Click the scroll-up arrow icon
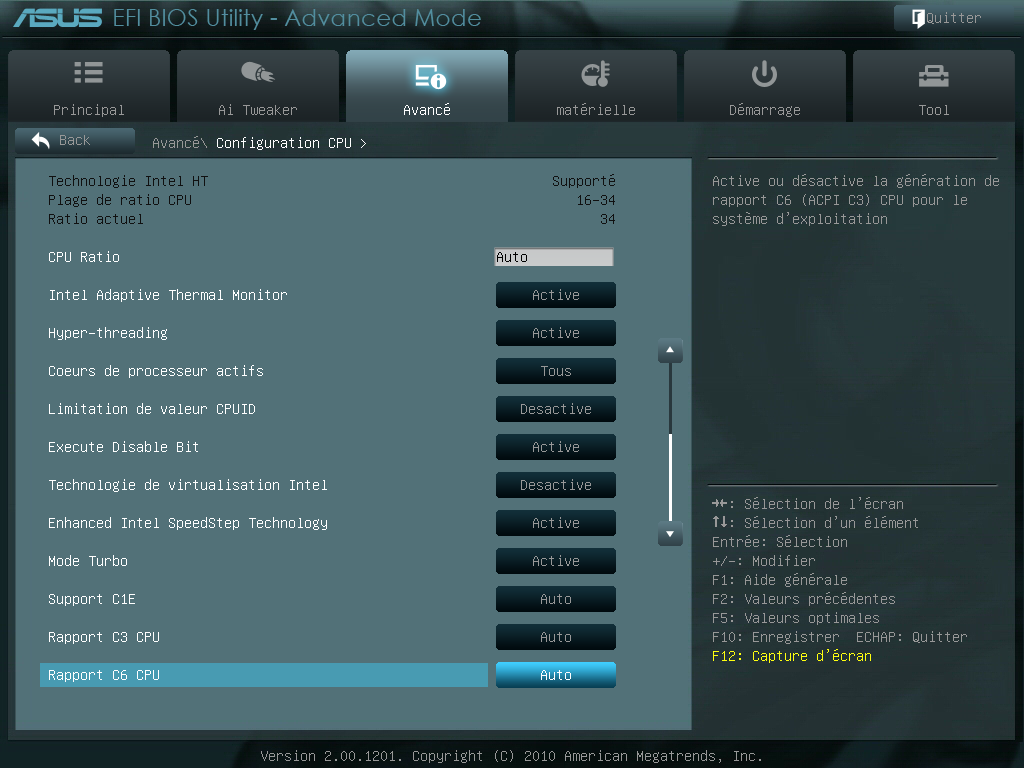1024x768 pixels. [669, 350]
